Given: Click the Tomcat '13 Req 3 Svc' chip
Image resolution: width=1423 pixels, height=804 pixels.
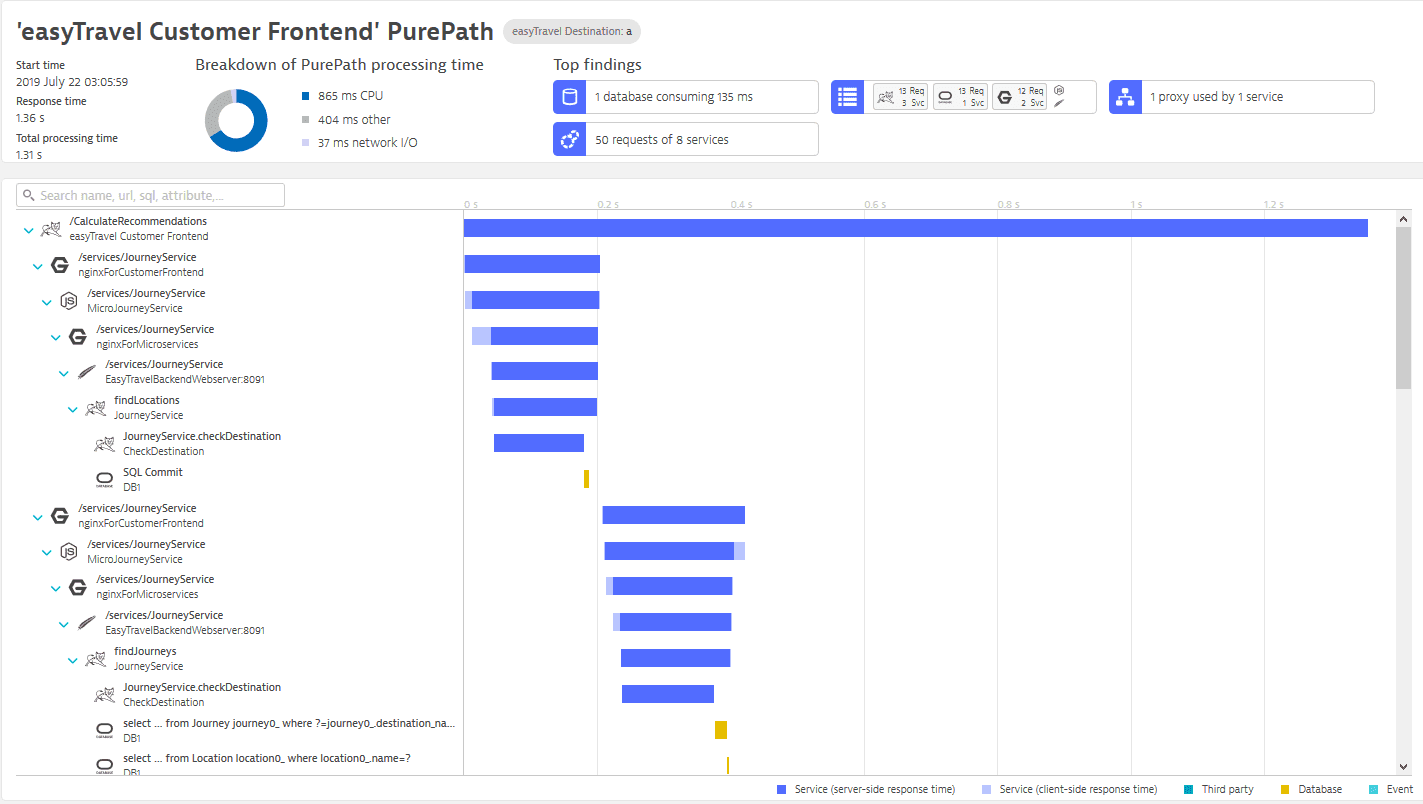Looking at the screenshot, I should pyautogui.click(x=901, y=97).
